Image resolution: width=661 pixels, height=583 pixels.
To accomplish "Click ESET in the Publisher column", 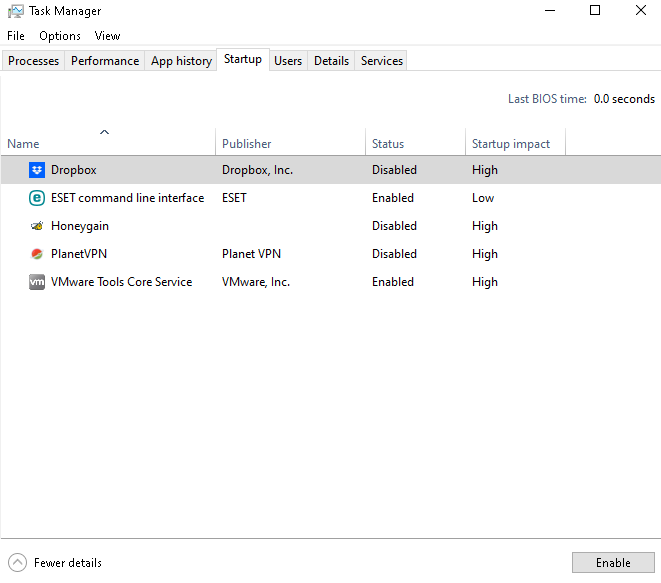I will click(x=234, y=198).
